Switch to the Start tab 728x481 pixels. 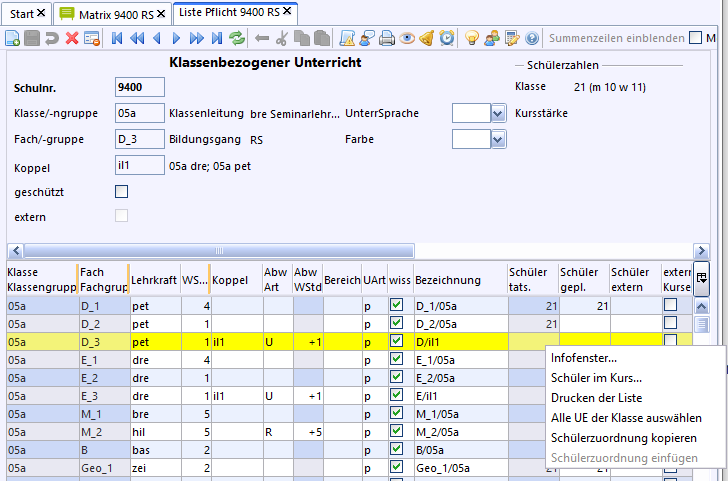(22, 14)
